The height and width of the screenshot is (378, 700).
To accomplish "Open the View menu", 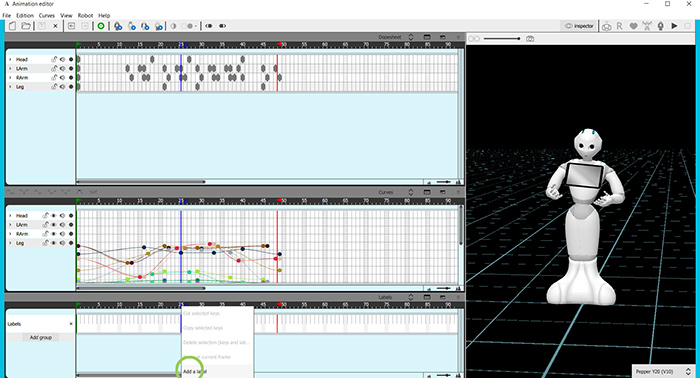I will 66,15.
